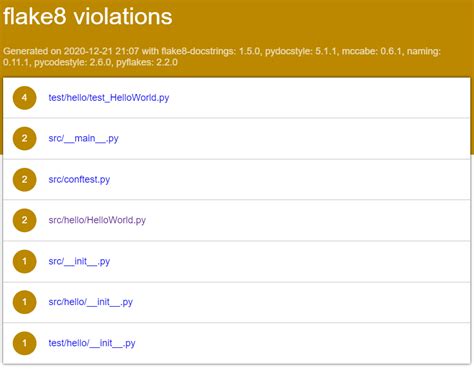Open the visited src/hello/HelloWorld.py link

[97, 220]
